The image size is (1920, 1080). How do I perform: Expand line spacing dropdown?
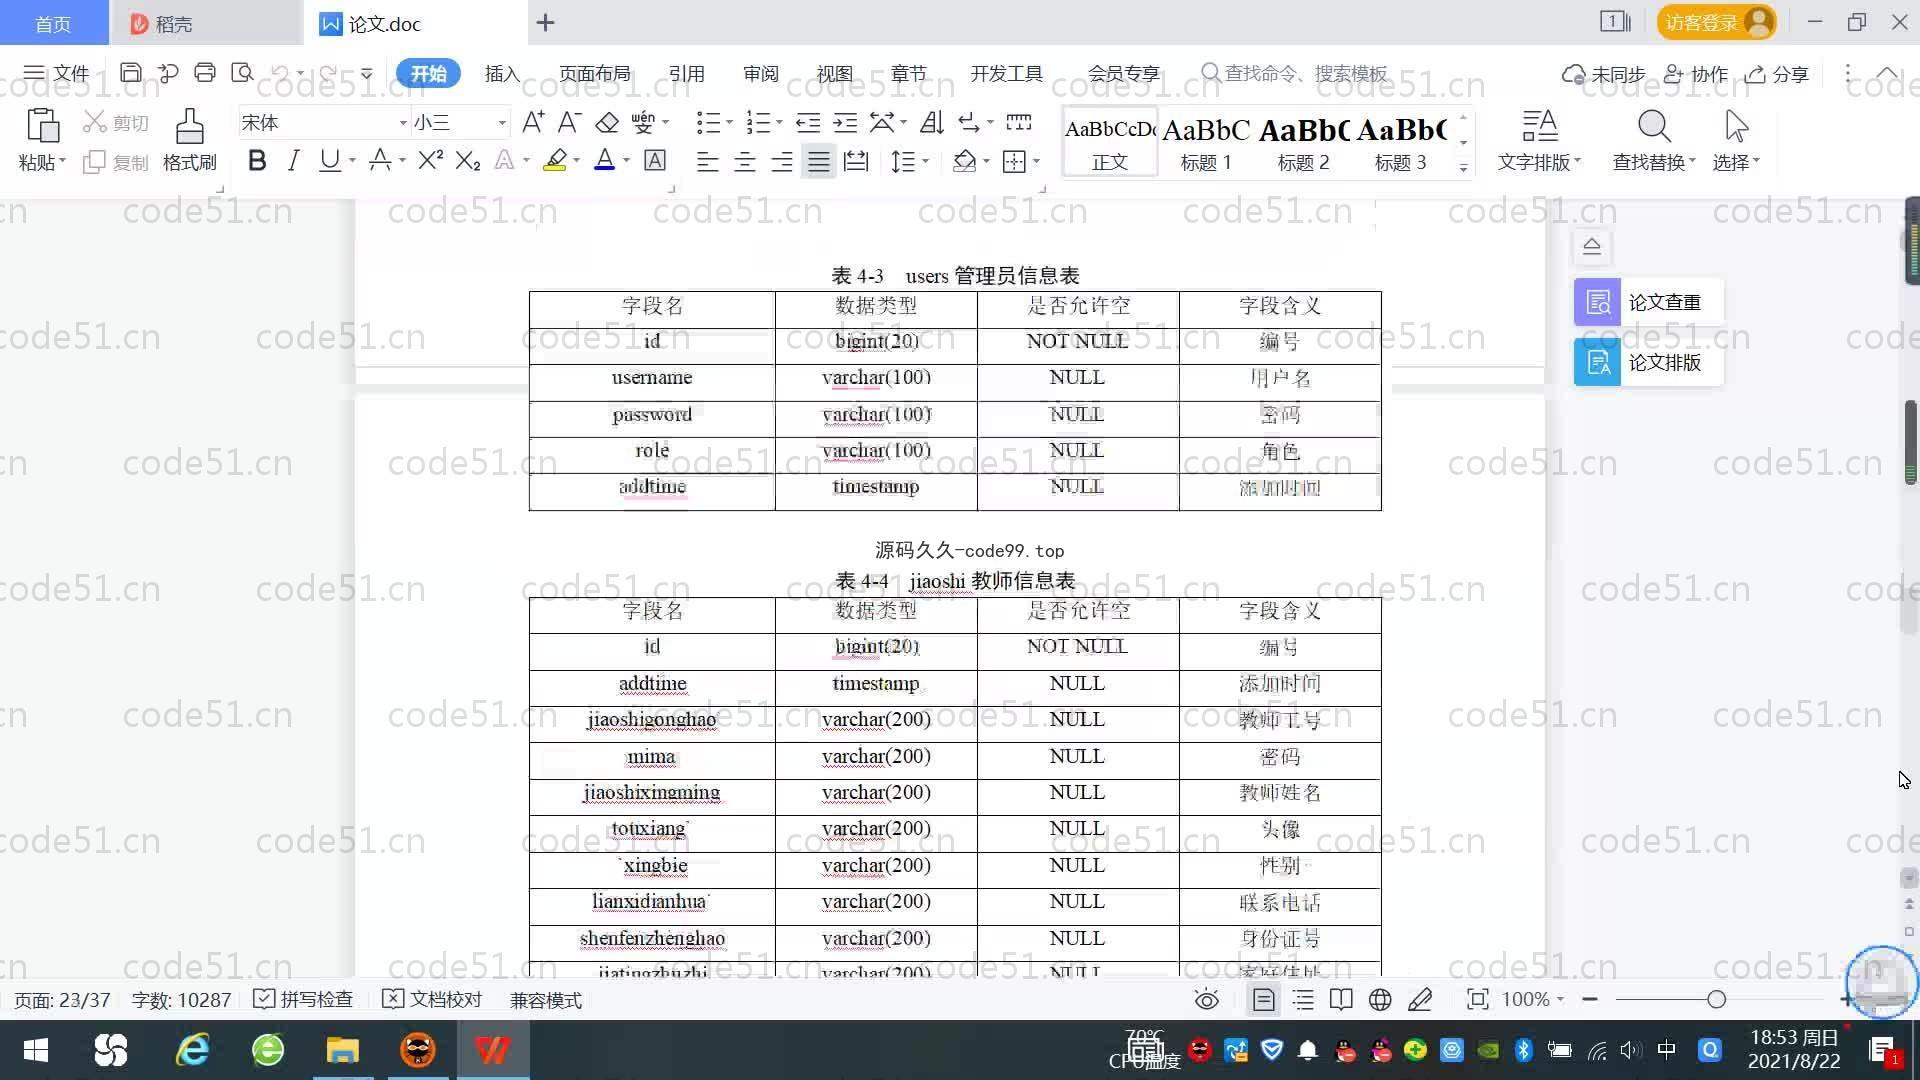(x=926, y=161)
